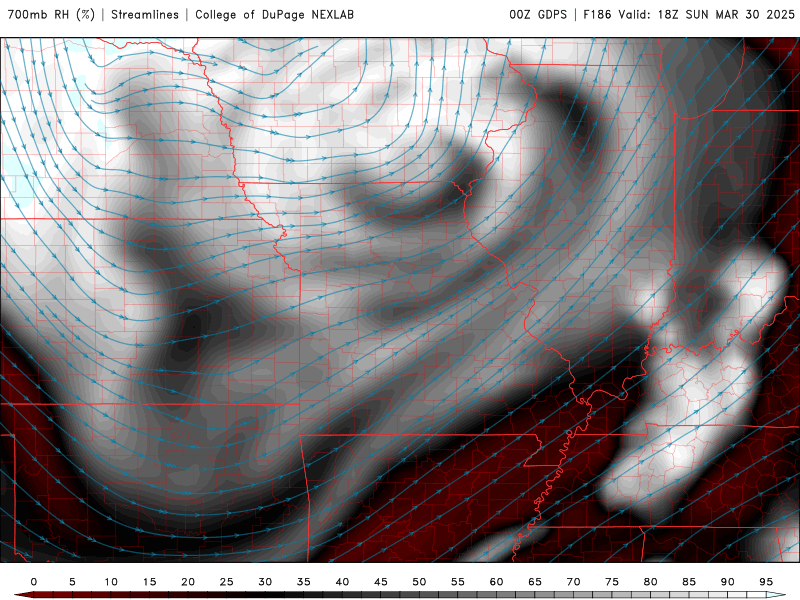The width and height of the screenshot is (800, 600).
Task: Click the "10" value on color scale
Action: tap(111, 582)
